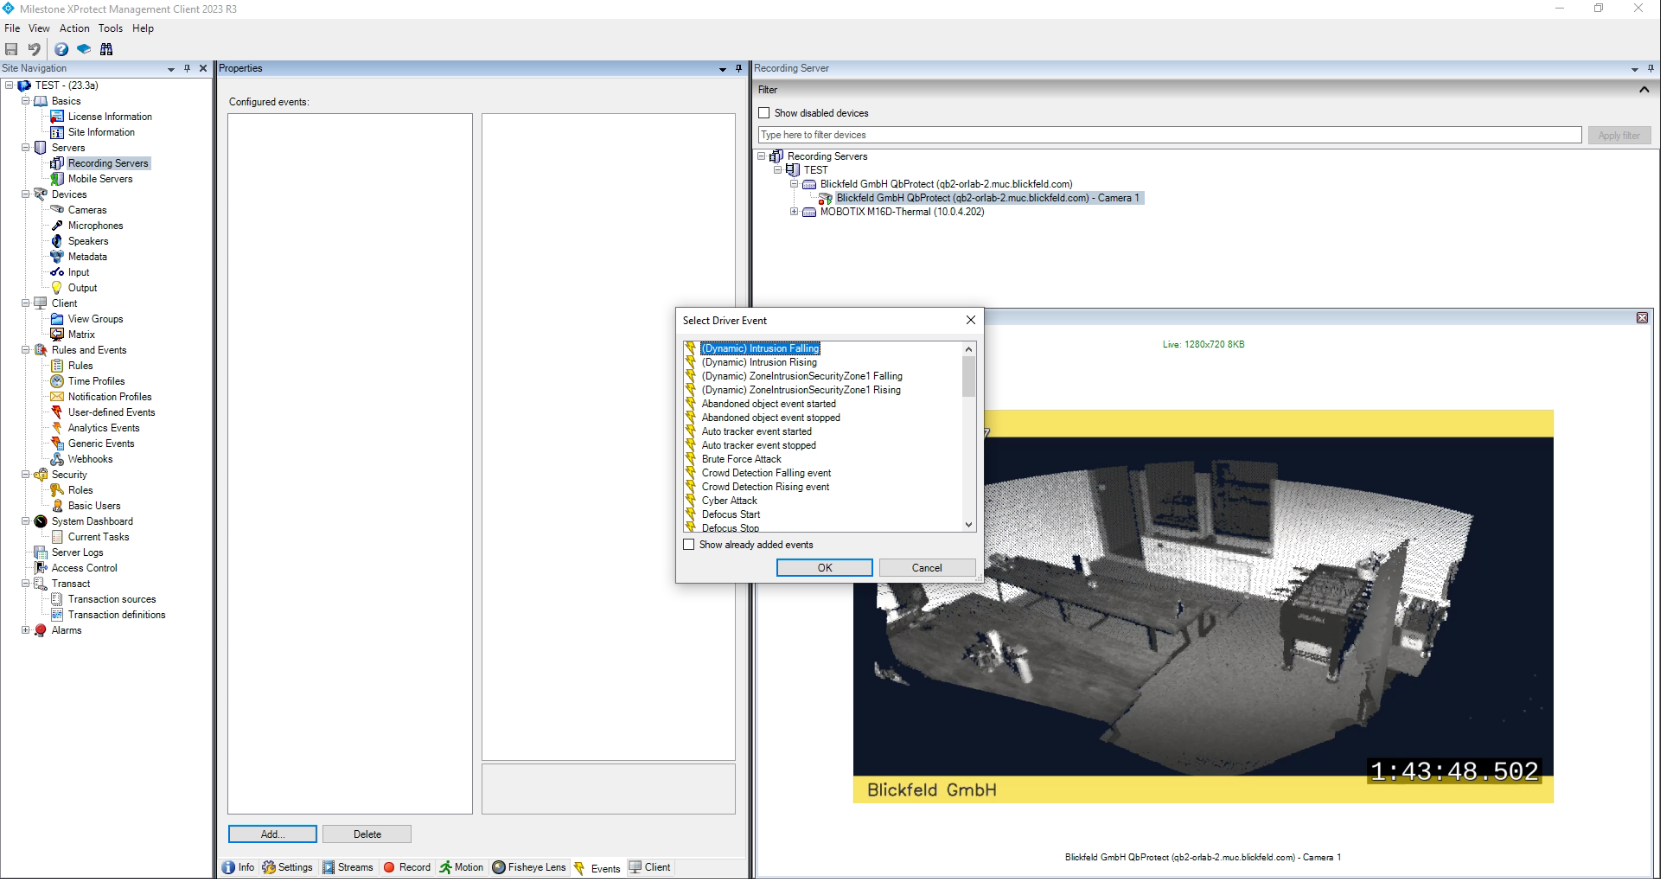Toggle Show already added events checkbox
The height and width of the screenshot is (879, 1661).
688,545
